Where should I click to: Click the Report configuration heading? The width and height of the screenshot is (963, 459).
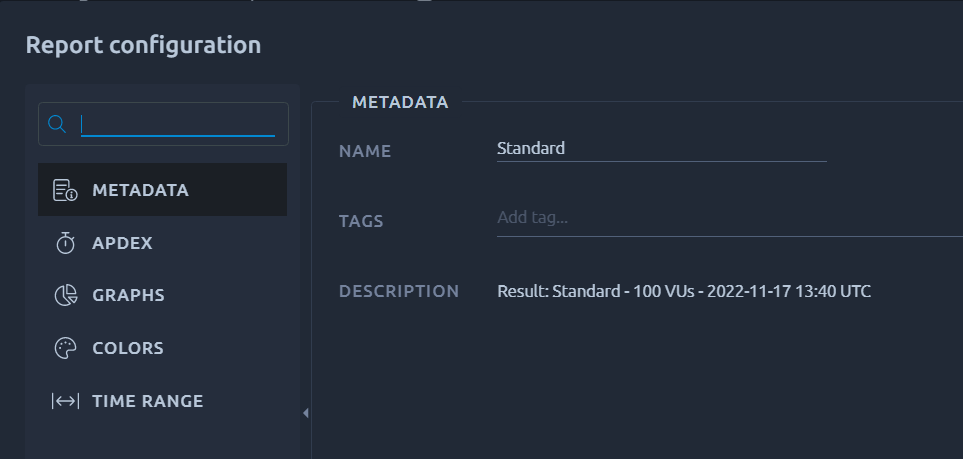click(x=143, y=45)
